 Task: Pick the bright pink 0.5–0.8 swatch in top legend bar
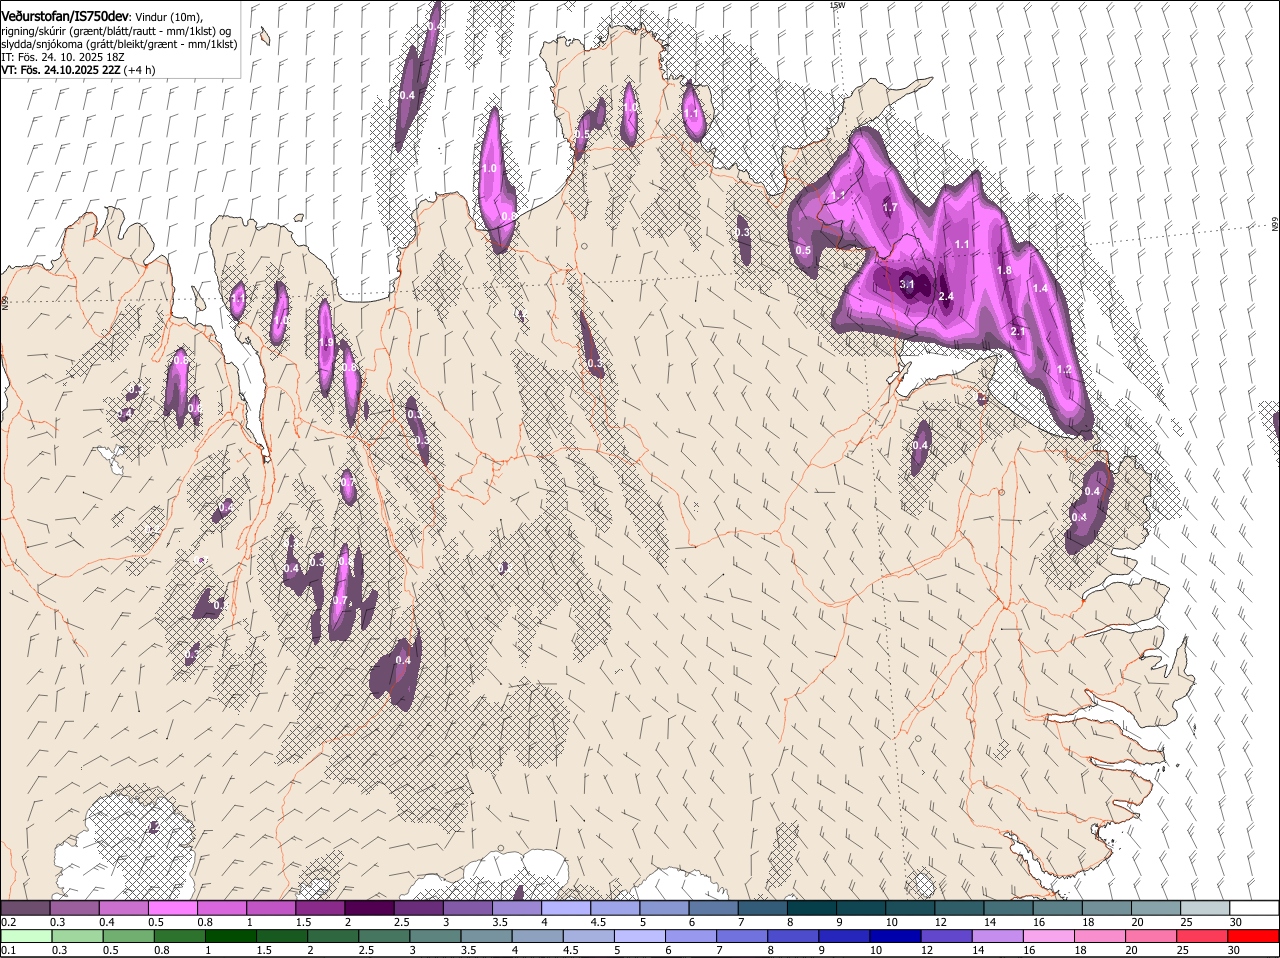click(x=174, y=908)
